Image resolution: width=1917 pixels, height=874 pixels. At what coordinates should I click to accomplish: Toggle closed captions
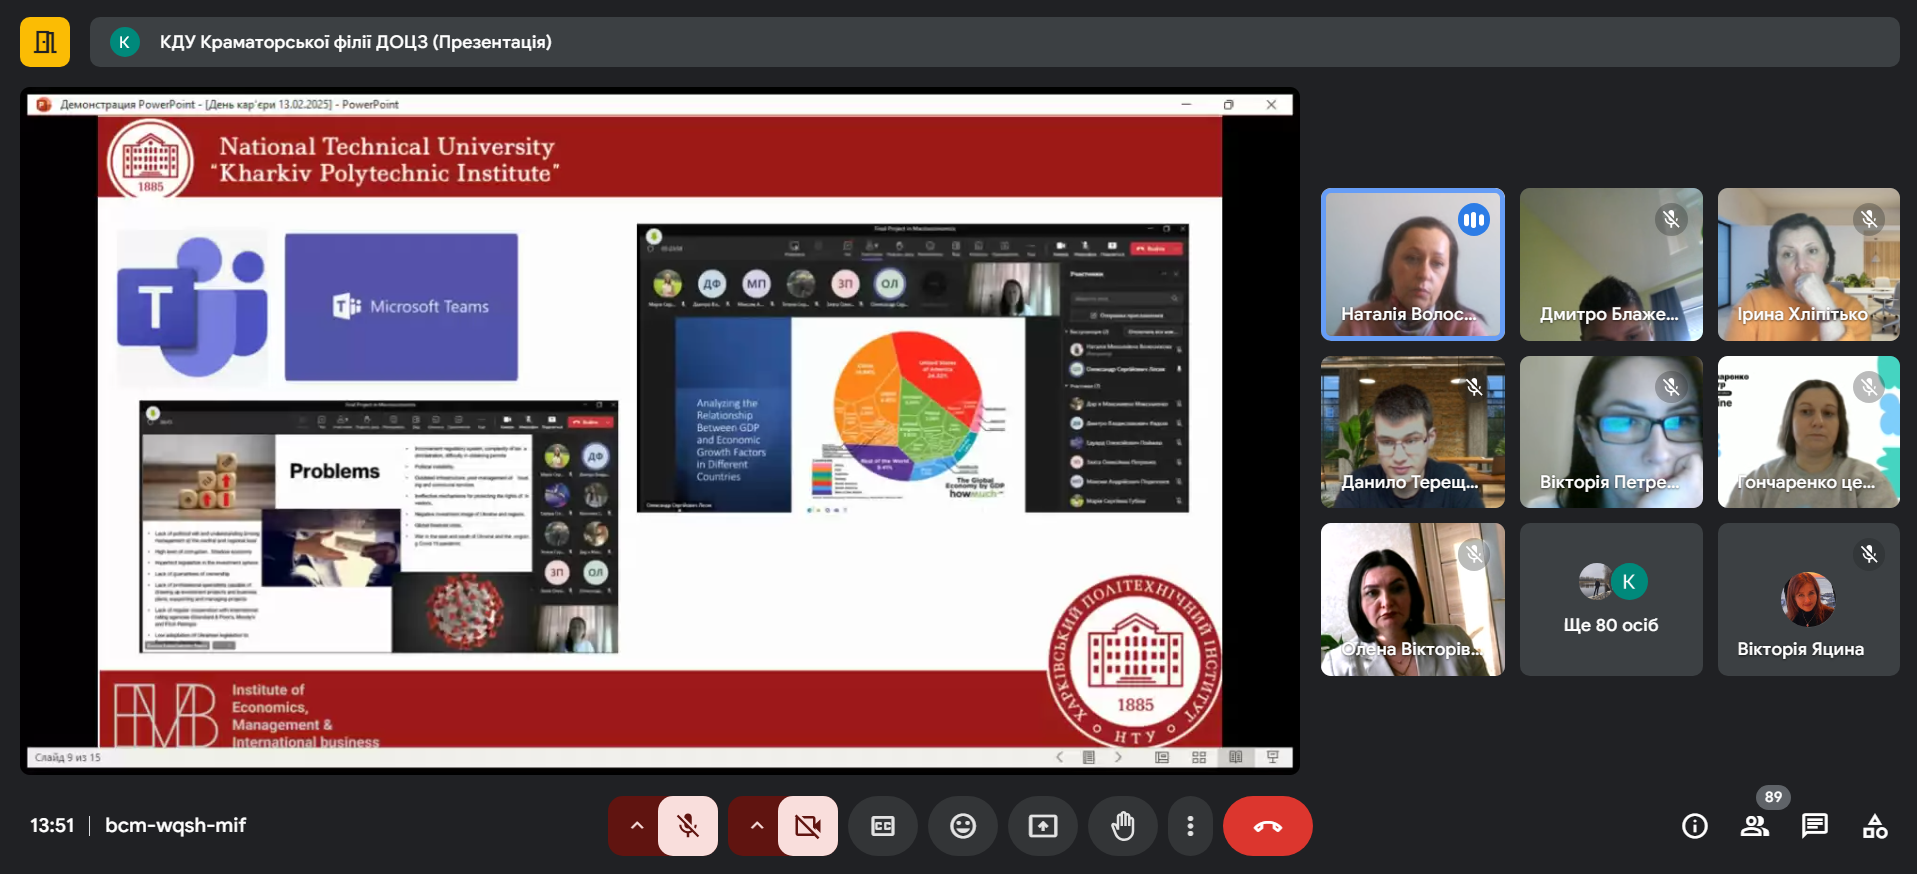(883, 826)
